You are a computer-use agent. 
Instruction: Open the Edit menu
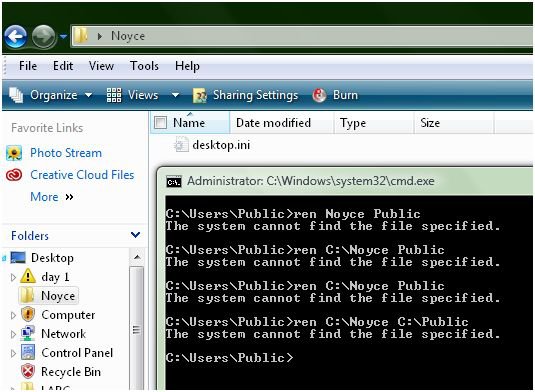[x=63, y=66]
